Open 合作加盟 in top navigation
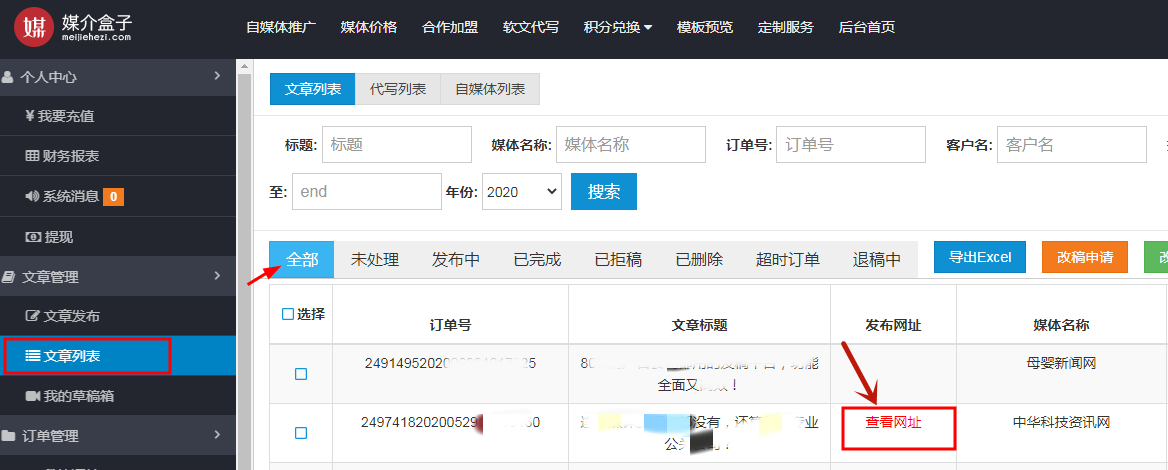This screenshot has height=470, width=1168. tap(450, 28)
